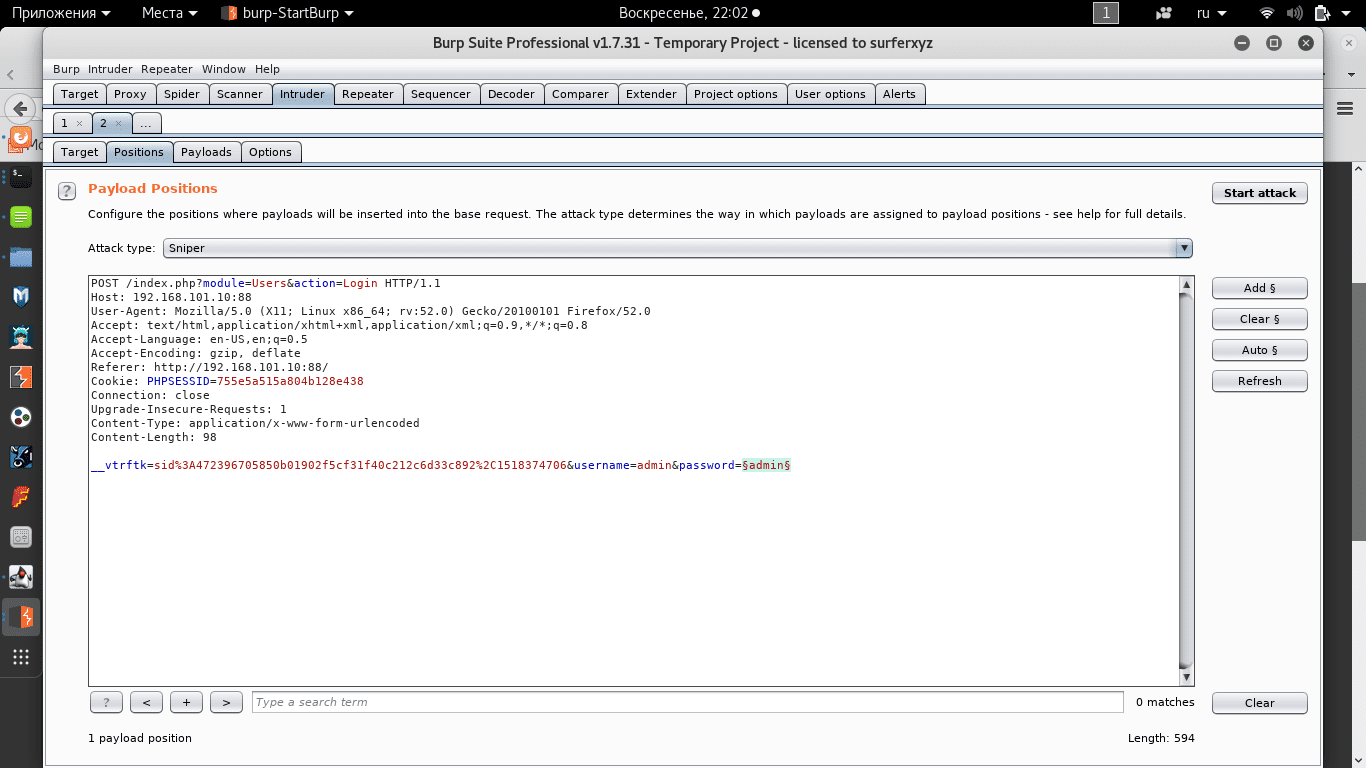
Task: Click the volume speaker icon in top bar
Action: [x=1295, y=13]
